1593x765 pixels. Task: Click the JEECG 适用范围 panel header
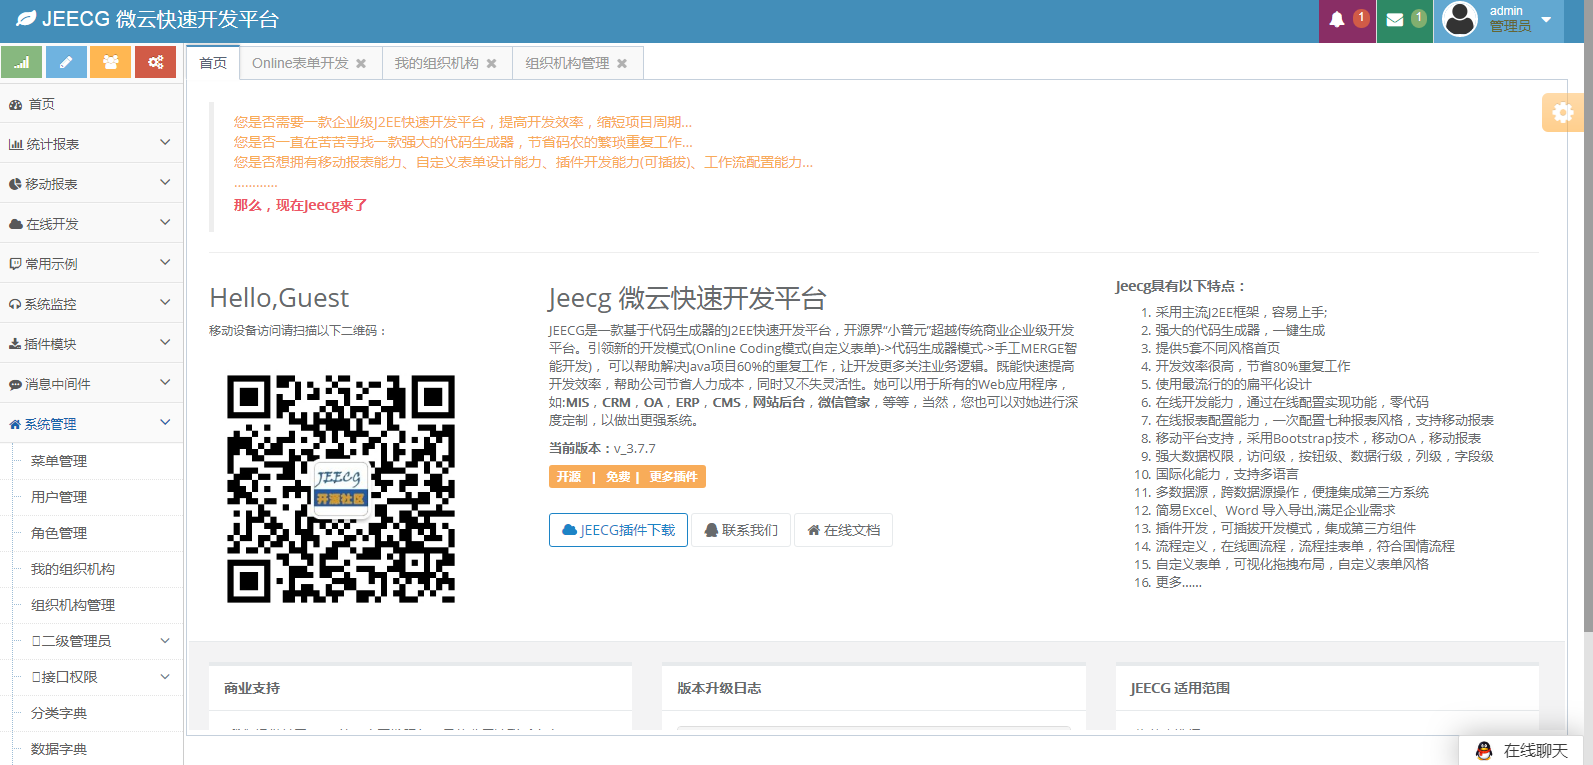click(1327, 688)
